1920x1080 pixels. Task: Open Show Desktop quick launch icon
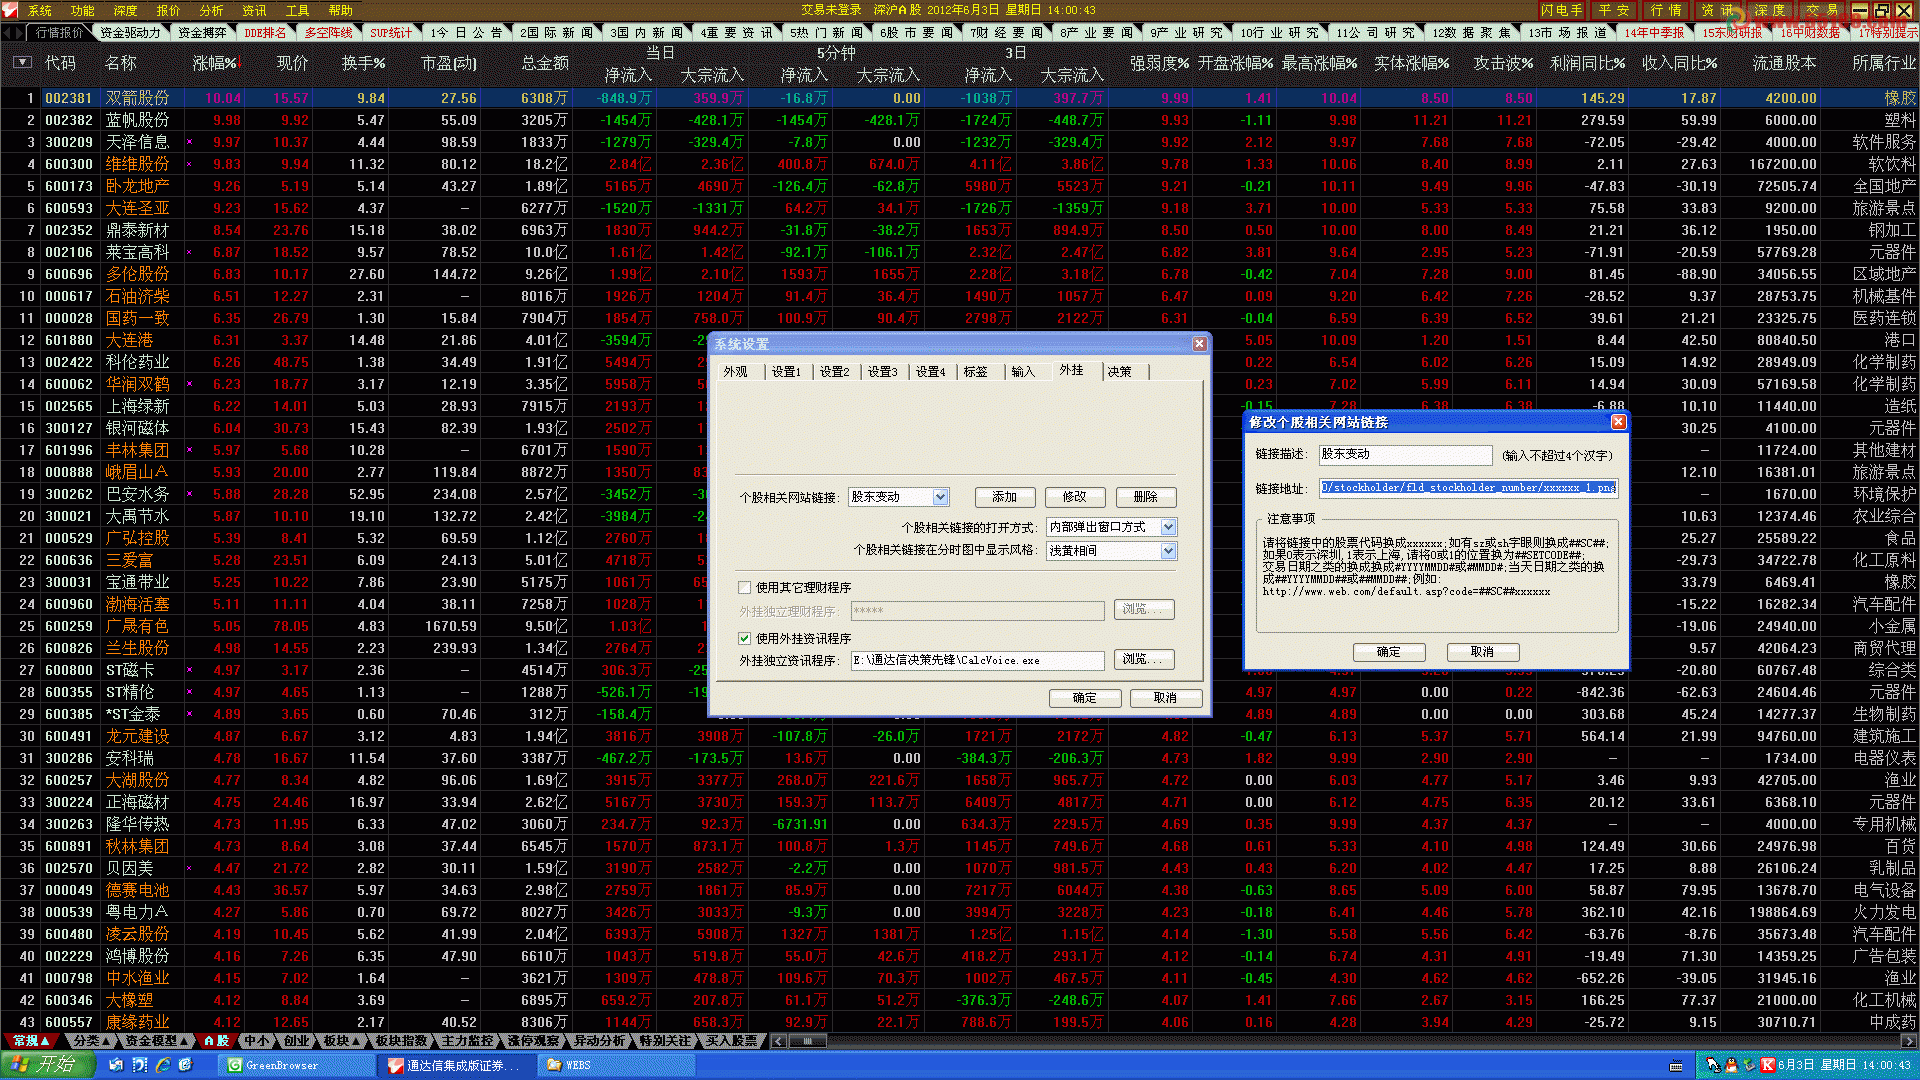[116, 1065]
